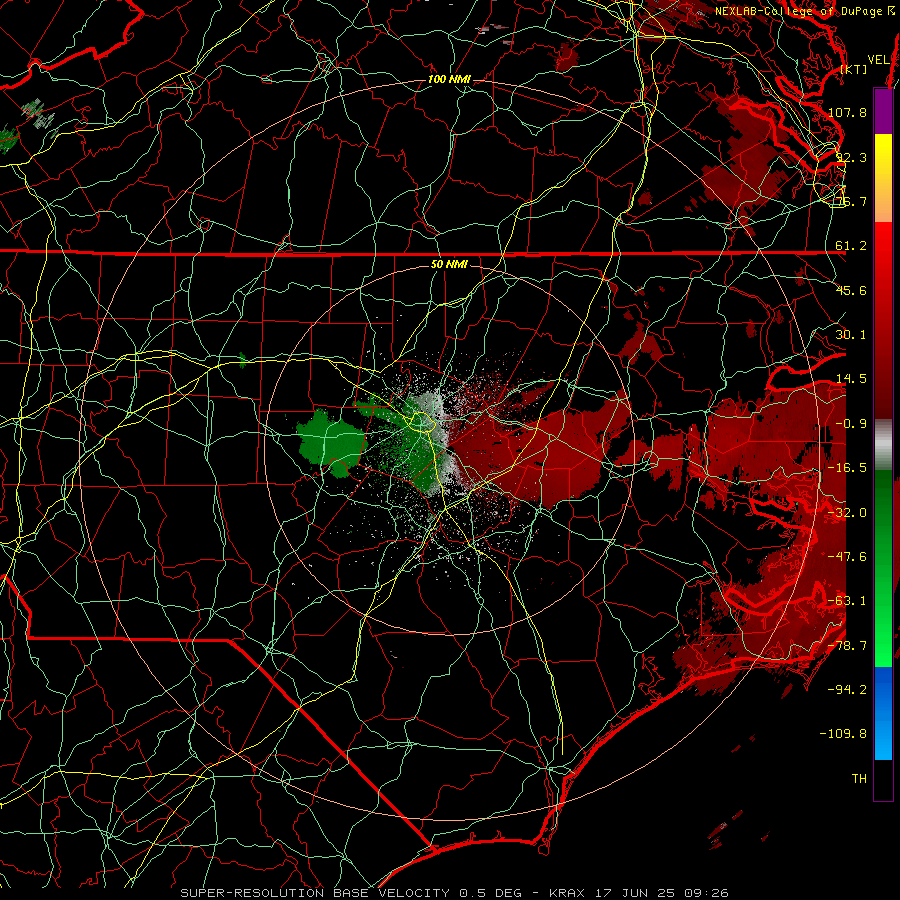Pick the green segment of color bar
The height and width of the screenshot is (900, 900).
(x=883, y=568)
